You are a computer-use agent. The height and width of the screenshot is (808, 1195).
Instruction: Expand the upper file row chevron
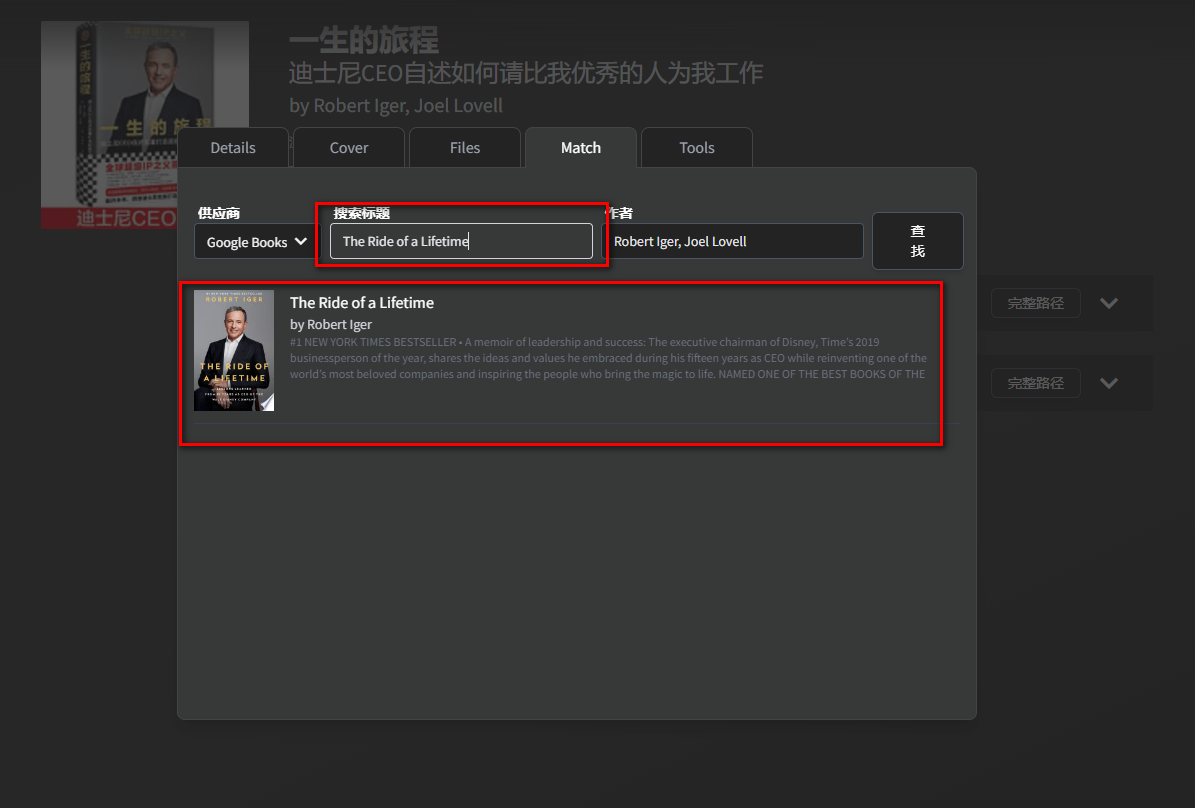click(1109, 303)
